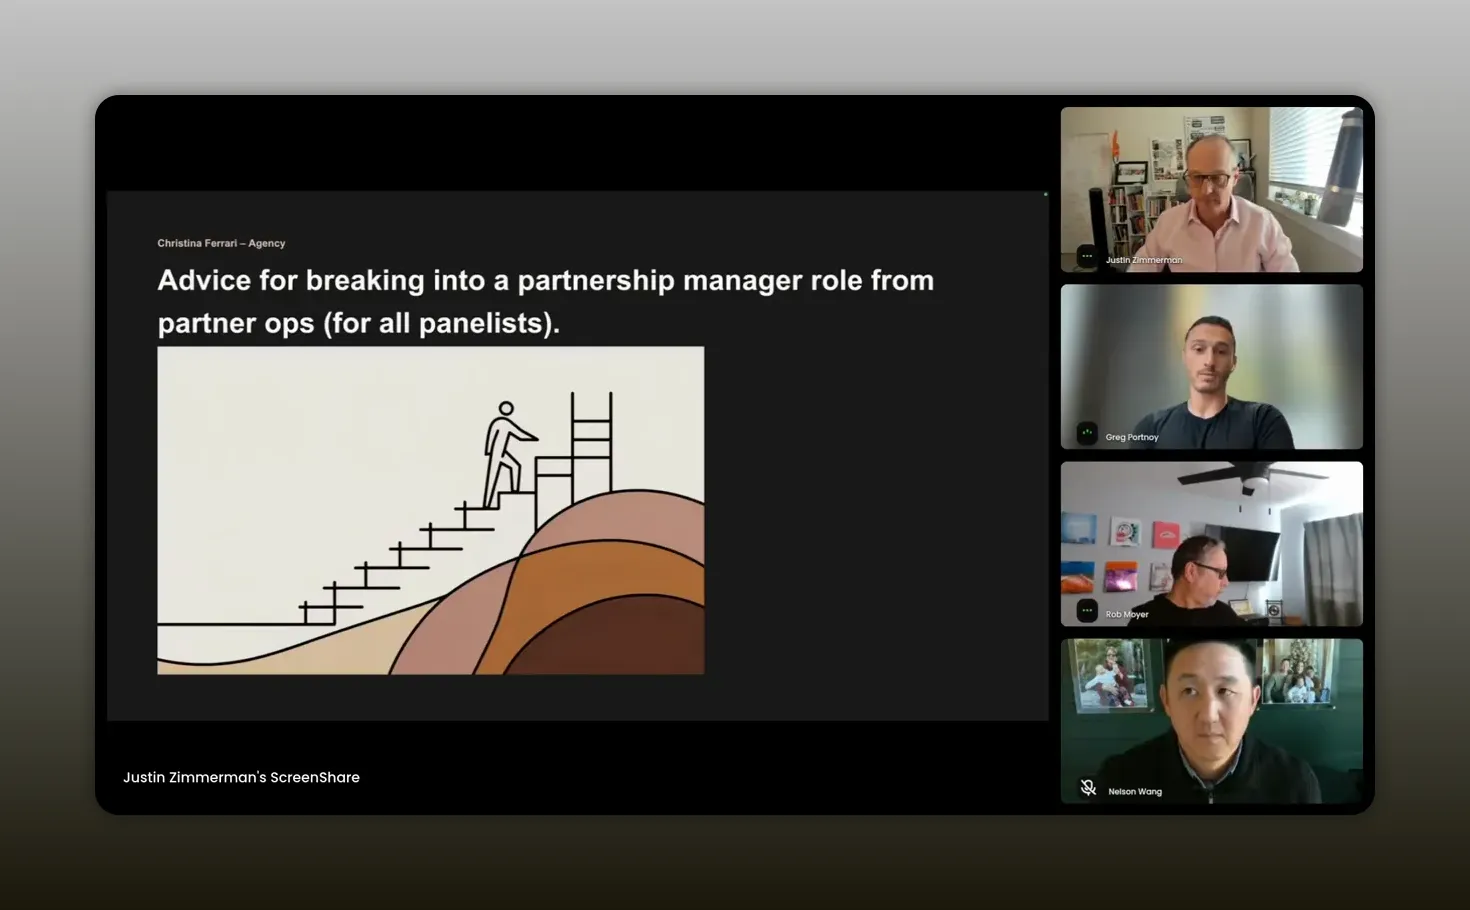1470x910 pixels.
Task: Click the 'Justin Zimmerman's ScreenShare' label
Action: [241, 777]
